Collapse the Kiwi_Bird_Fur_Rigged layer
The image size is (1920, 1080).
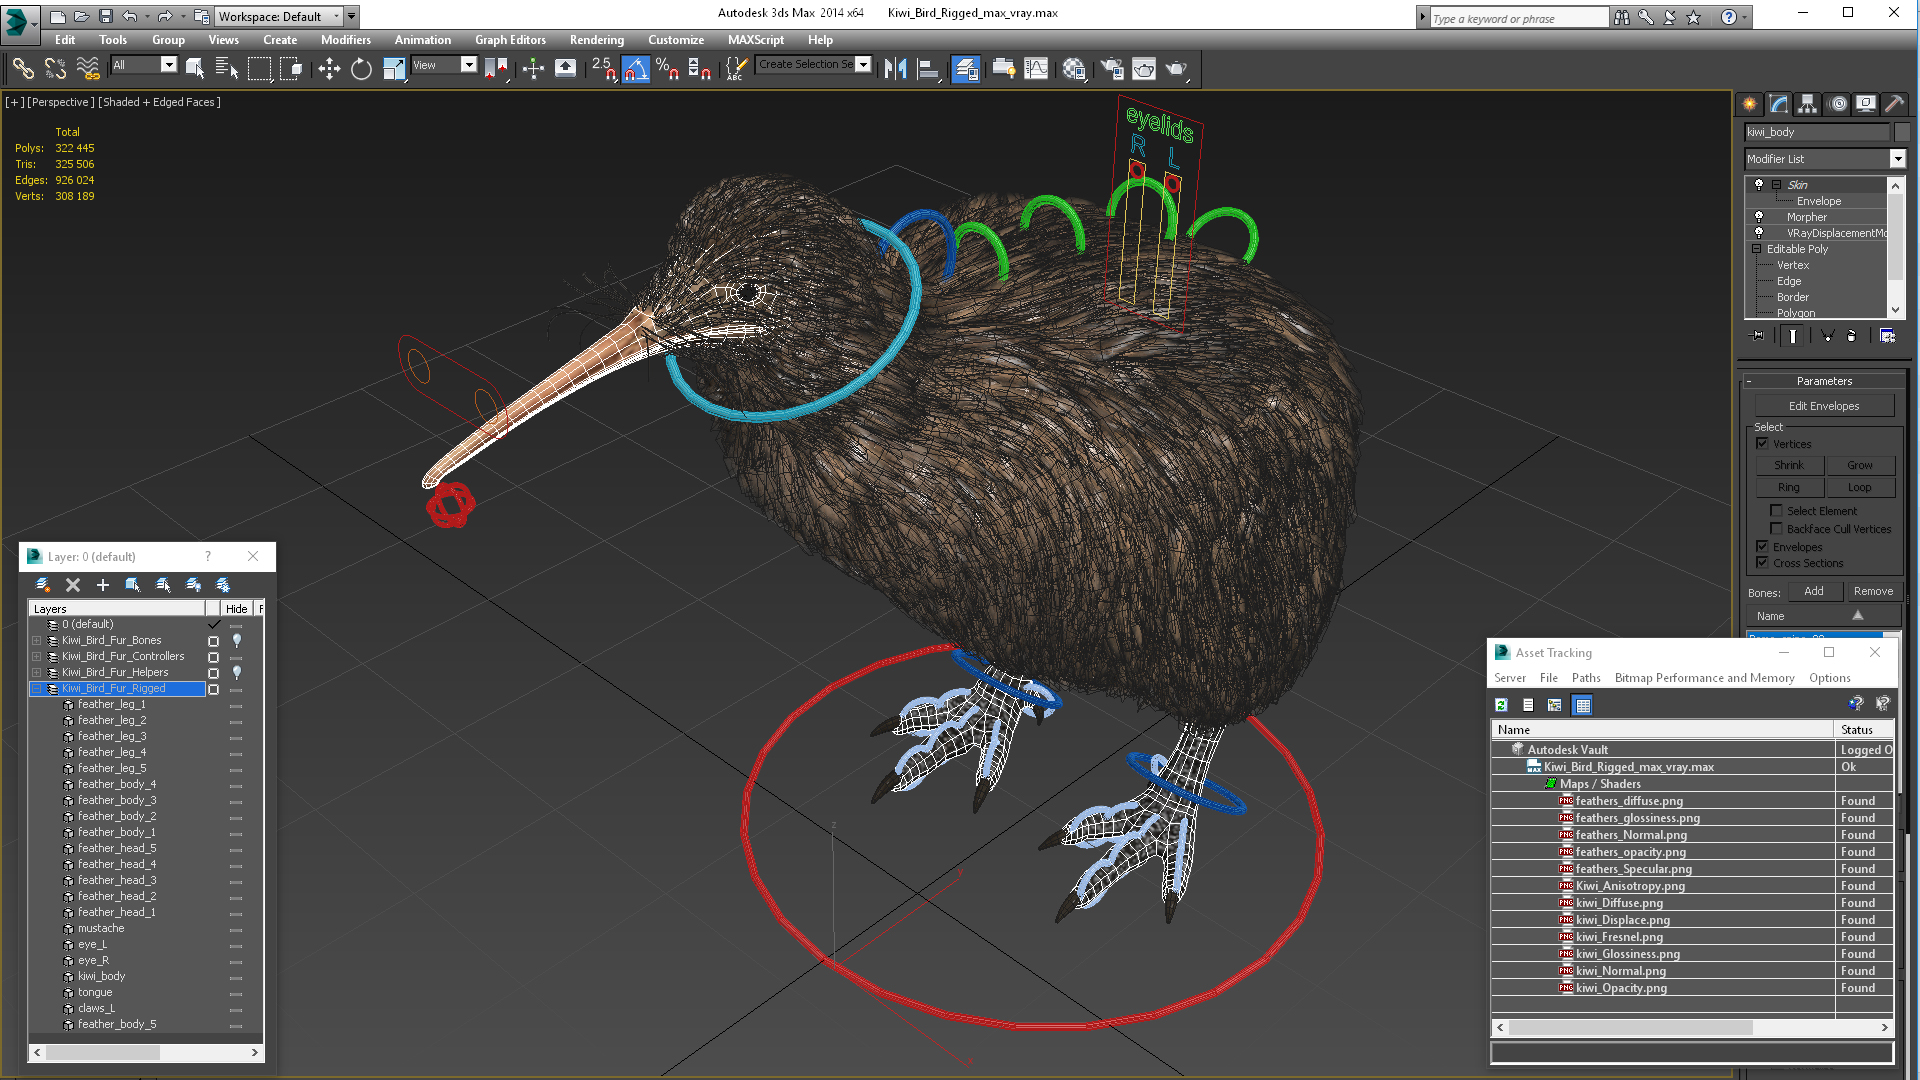(x=37, y=689)
